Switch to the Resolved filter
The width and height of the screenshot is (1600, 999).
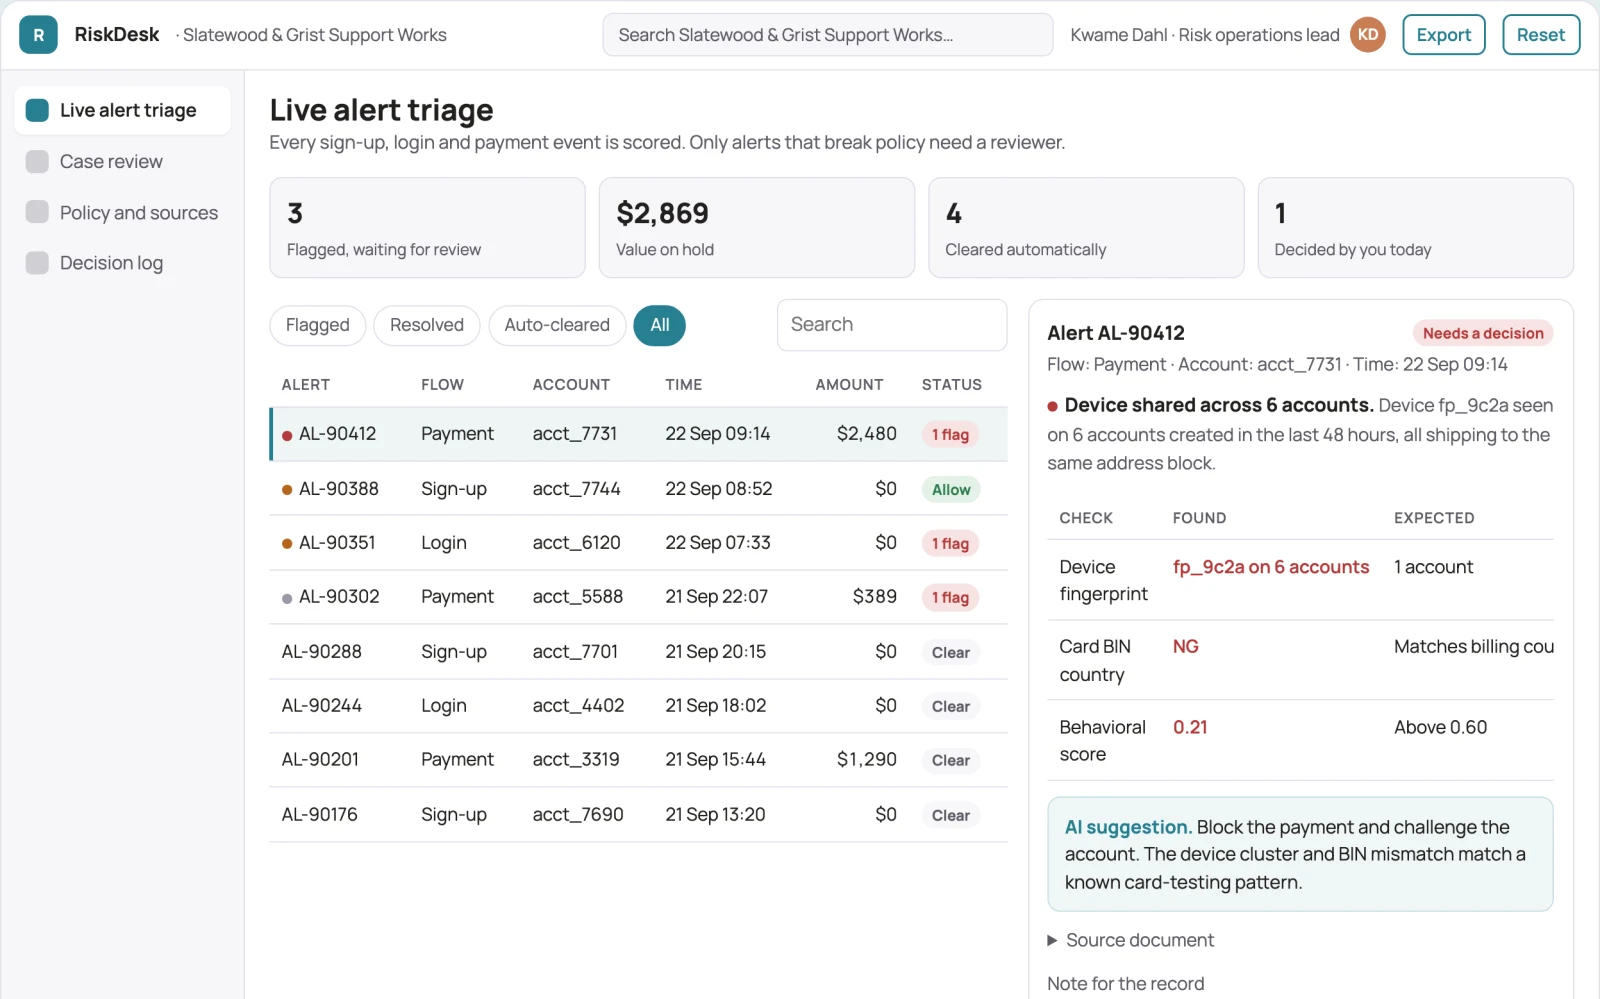tap(427, 325)
